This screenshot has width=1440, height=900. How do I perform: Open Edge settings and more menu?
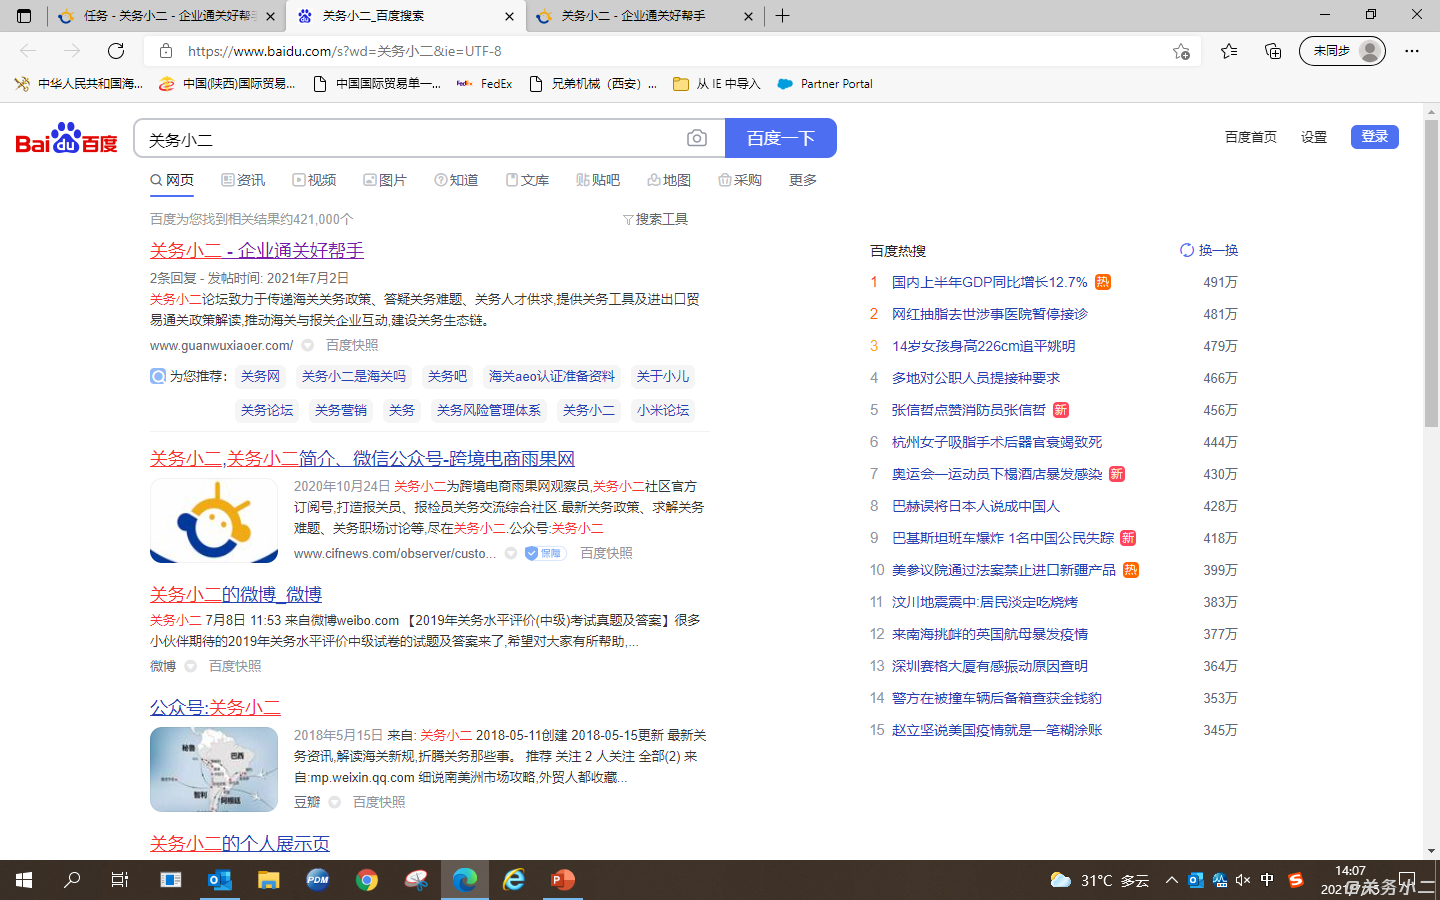pos(1412,51)
